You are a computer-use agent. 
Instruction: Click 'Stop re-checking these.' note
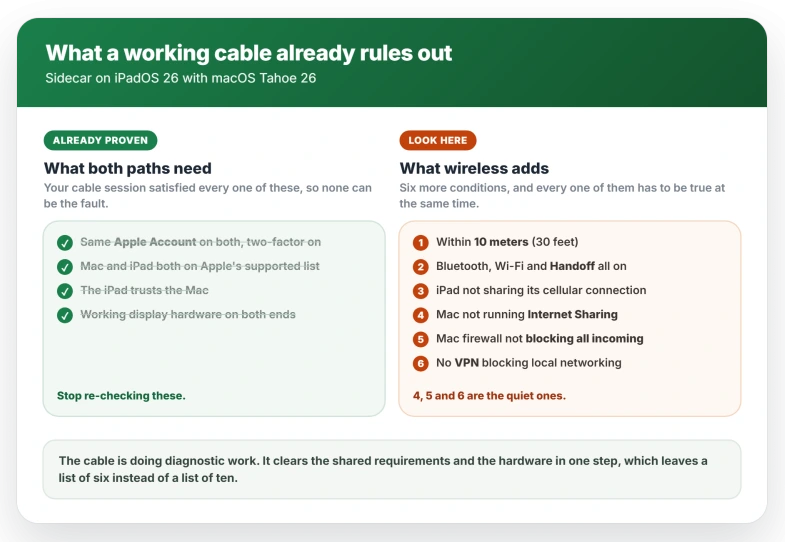[121, 396]
